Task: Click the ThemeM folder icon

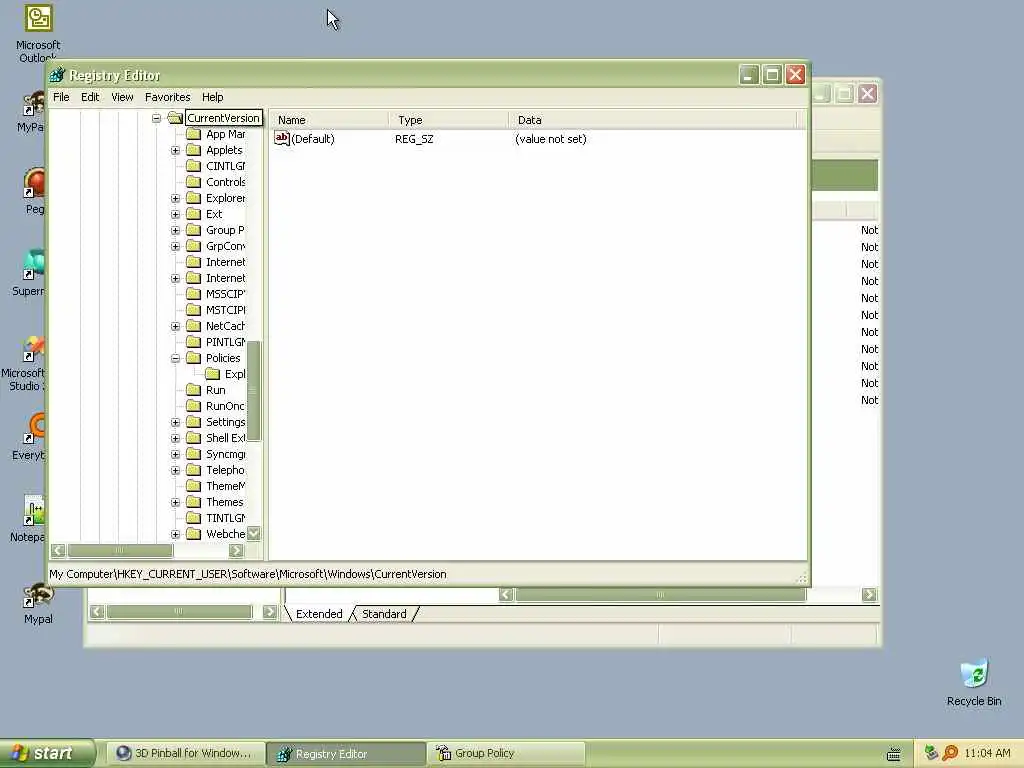Action: pos(193,486)
